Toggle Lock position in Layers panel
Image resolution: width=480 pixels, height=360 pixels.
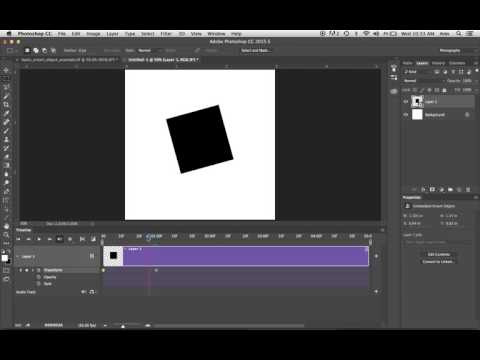(x=429, y=90)
